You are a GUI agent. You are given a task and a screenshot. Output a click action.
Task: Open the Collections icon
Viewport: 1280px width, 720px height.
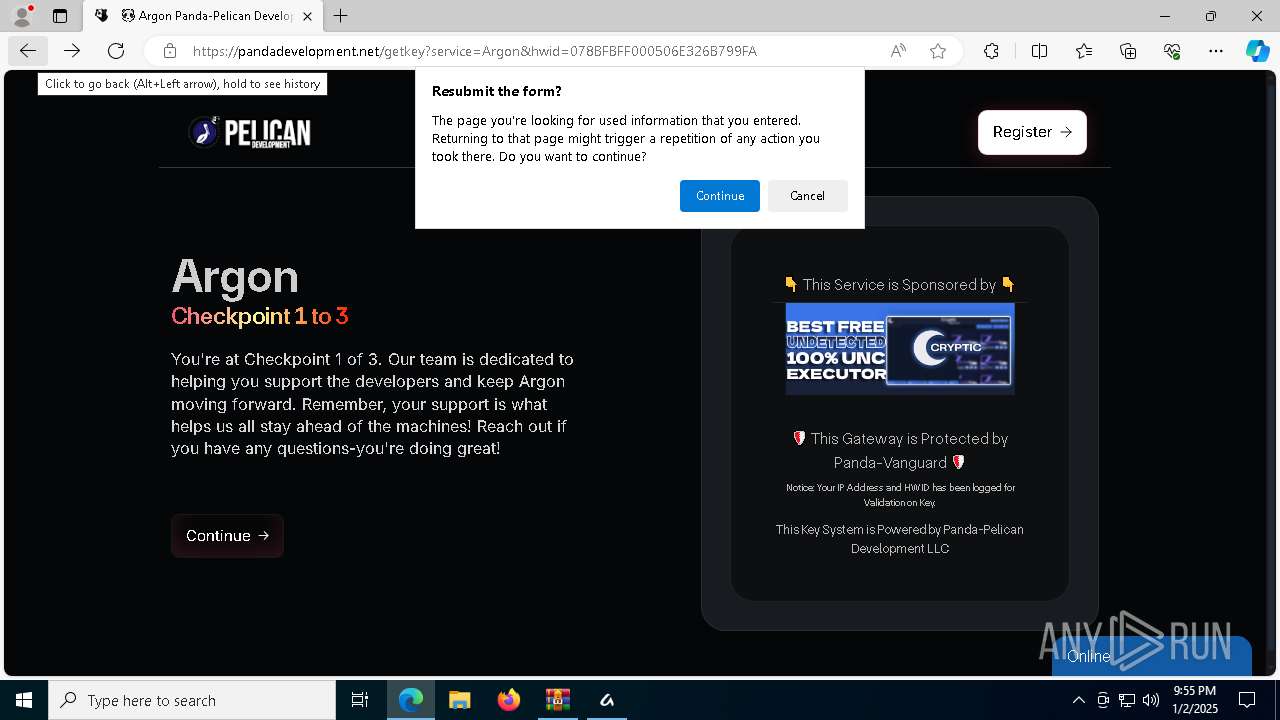tap(1128, 51)
